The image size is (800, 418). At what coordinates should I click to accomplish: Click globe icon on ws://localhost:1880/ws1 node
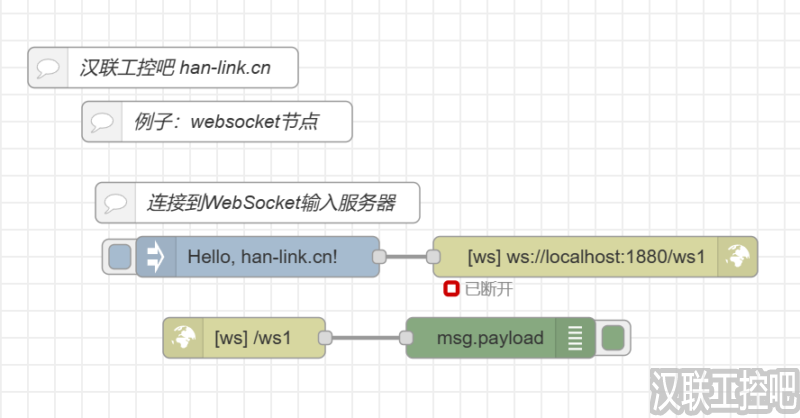(739, 257)
